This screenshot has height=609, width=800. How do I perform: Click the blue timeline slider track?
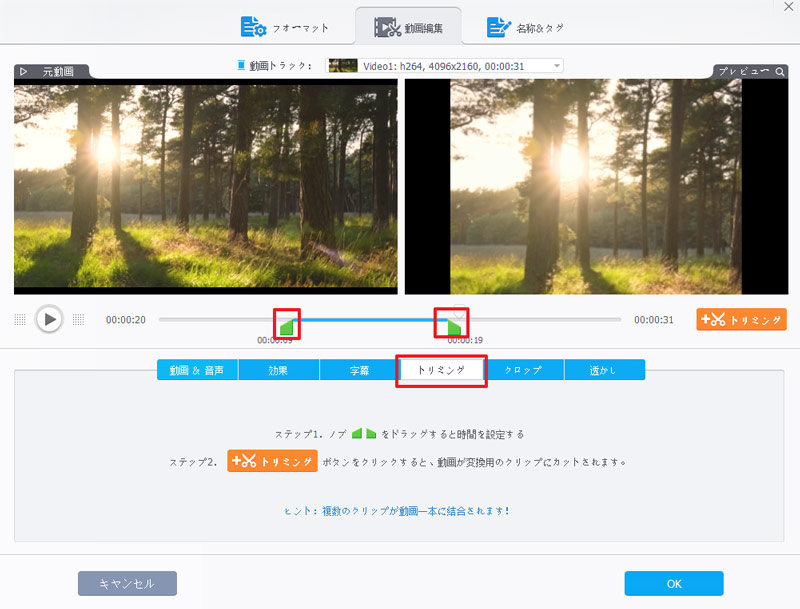[370, 319]
